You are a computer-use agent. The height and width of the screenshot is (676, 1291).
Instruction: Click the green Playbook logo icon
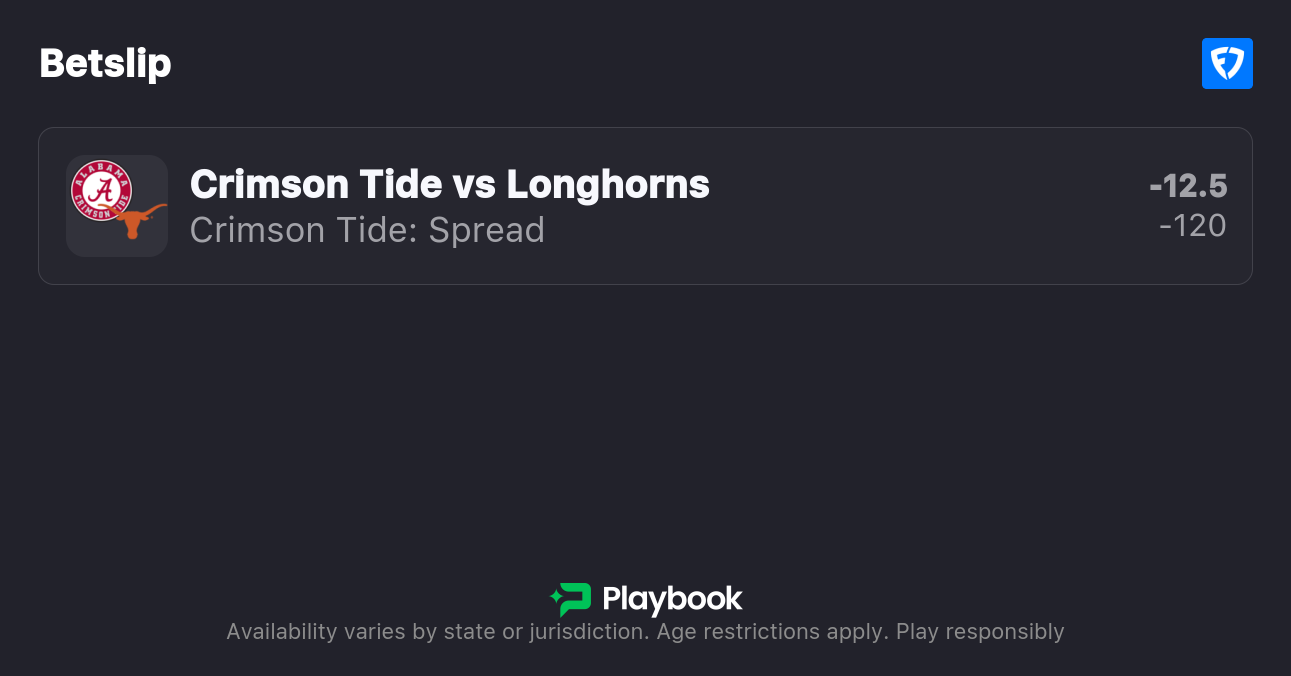[571, 599]
